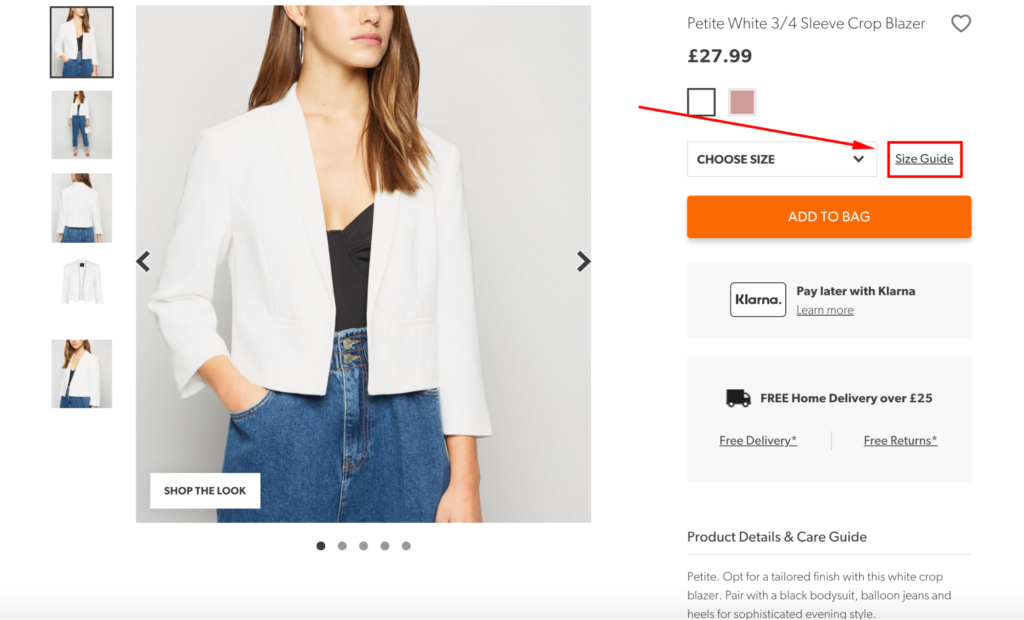Show next product image with right arrow

(x=583, y=261)
